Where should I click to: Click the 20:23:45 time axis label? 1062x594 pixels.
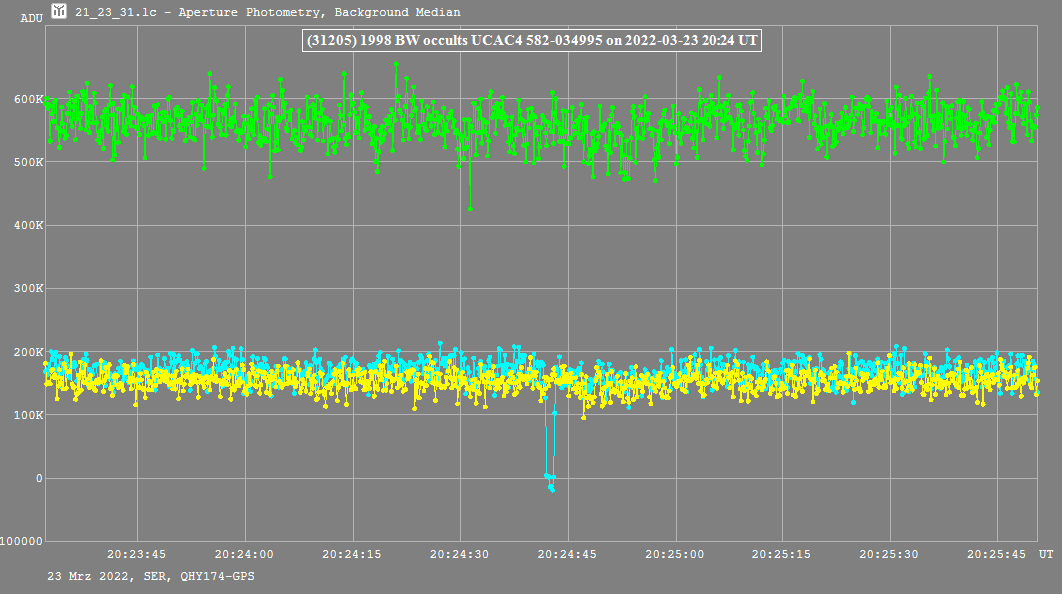point(137,554)
